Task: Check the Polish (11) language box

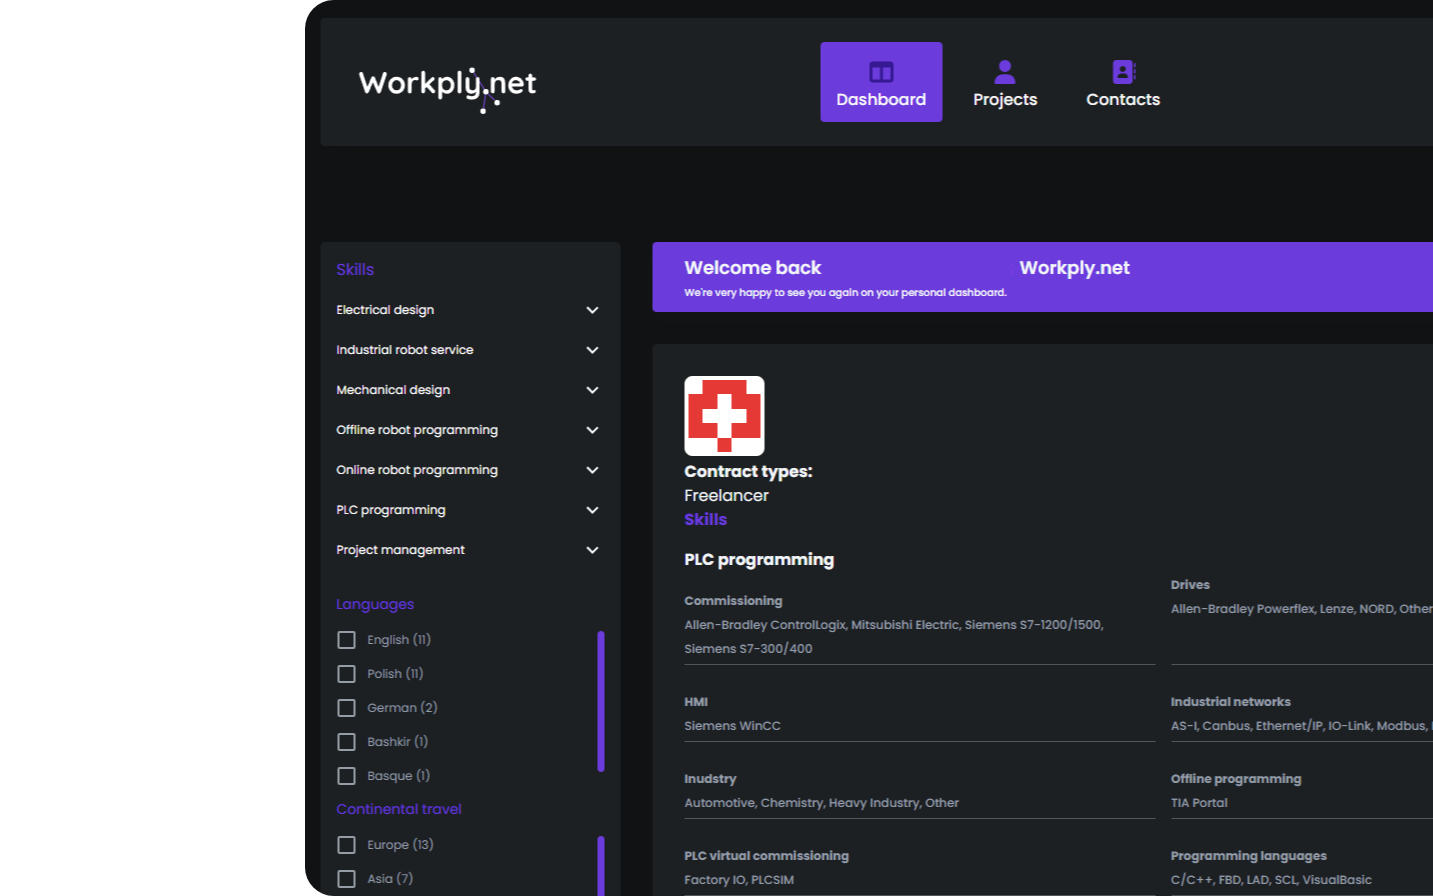Action: (x=346, y=674)
